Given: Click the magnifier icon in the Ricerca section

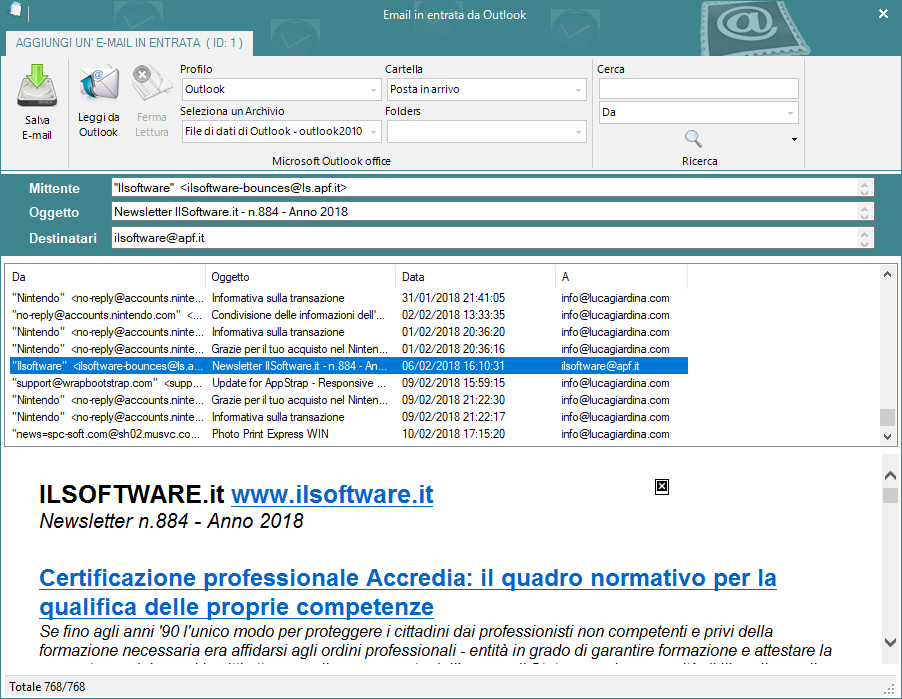Looking at the screenshot, I should (x=694, y=140).
